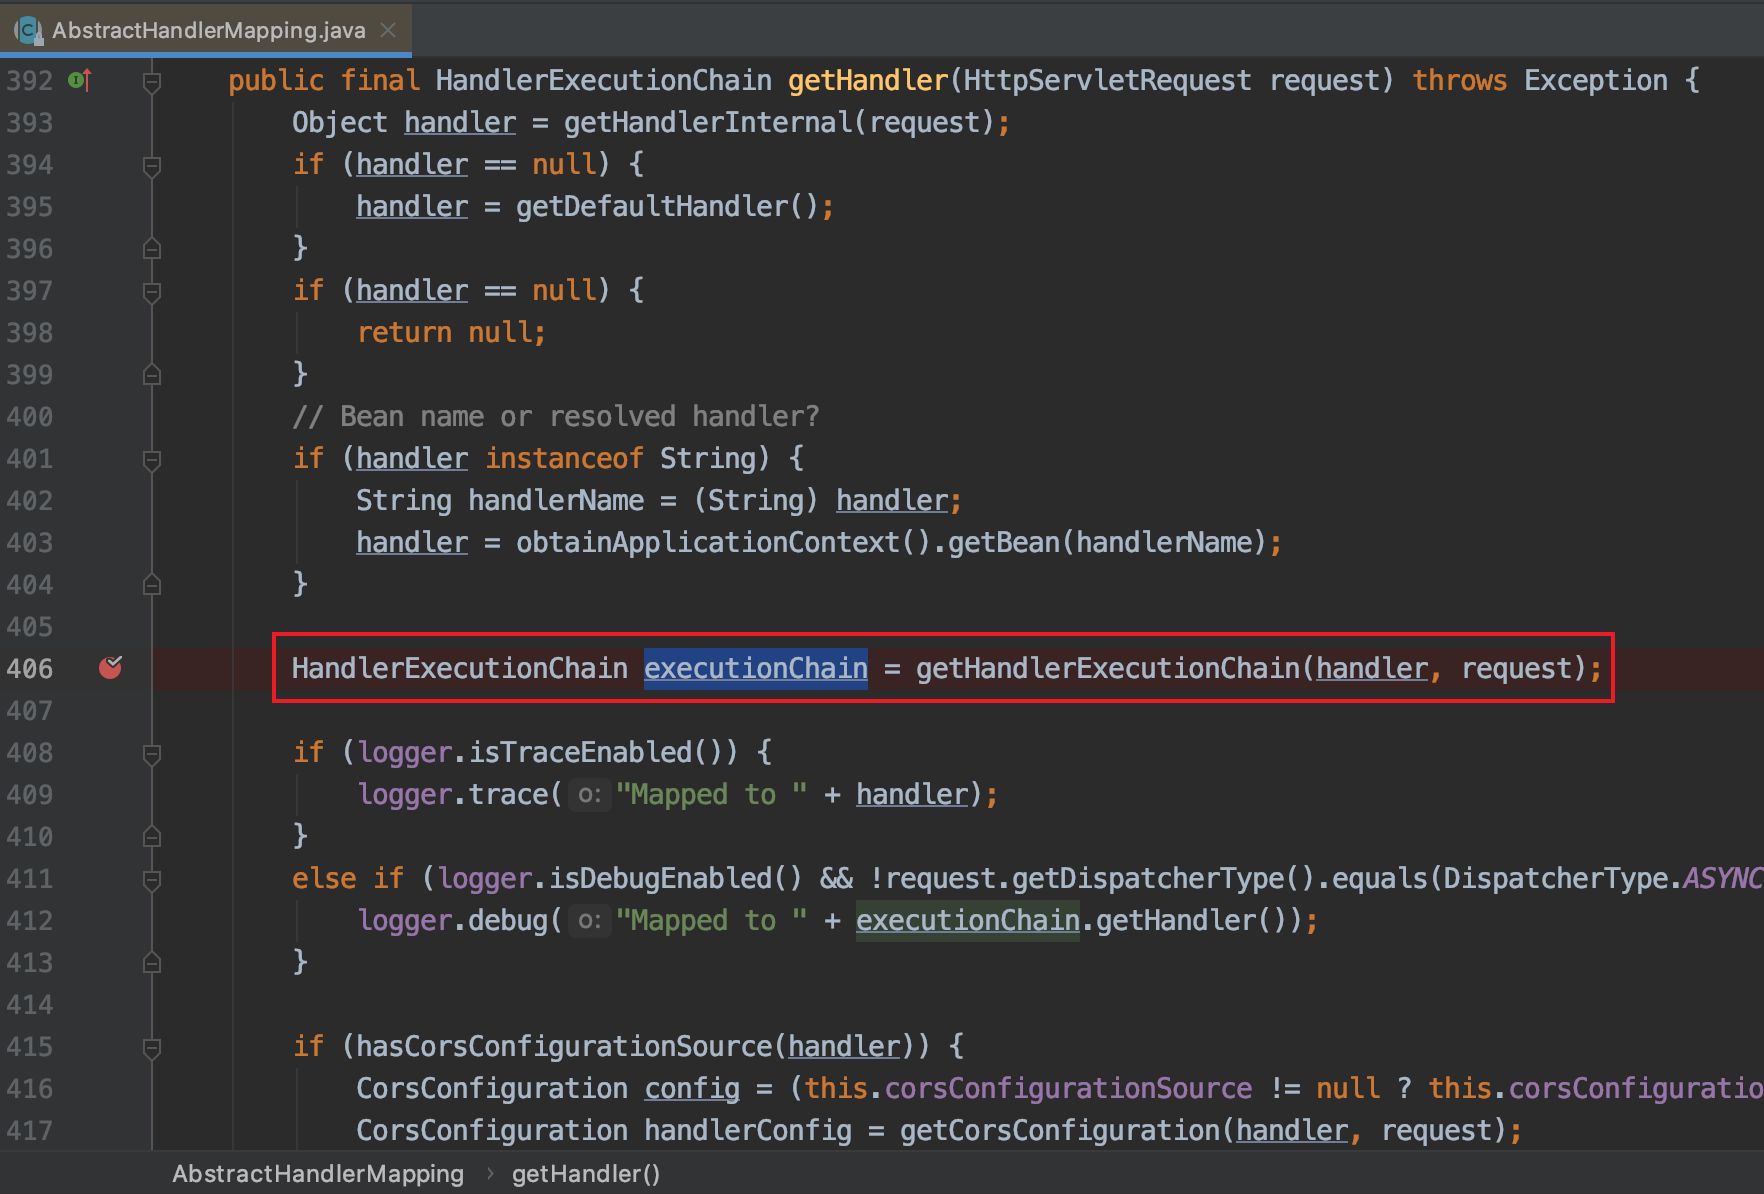
Task: Click the fold end marker on line 410
Action: (152, 836)
